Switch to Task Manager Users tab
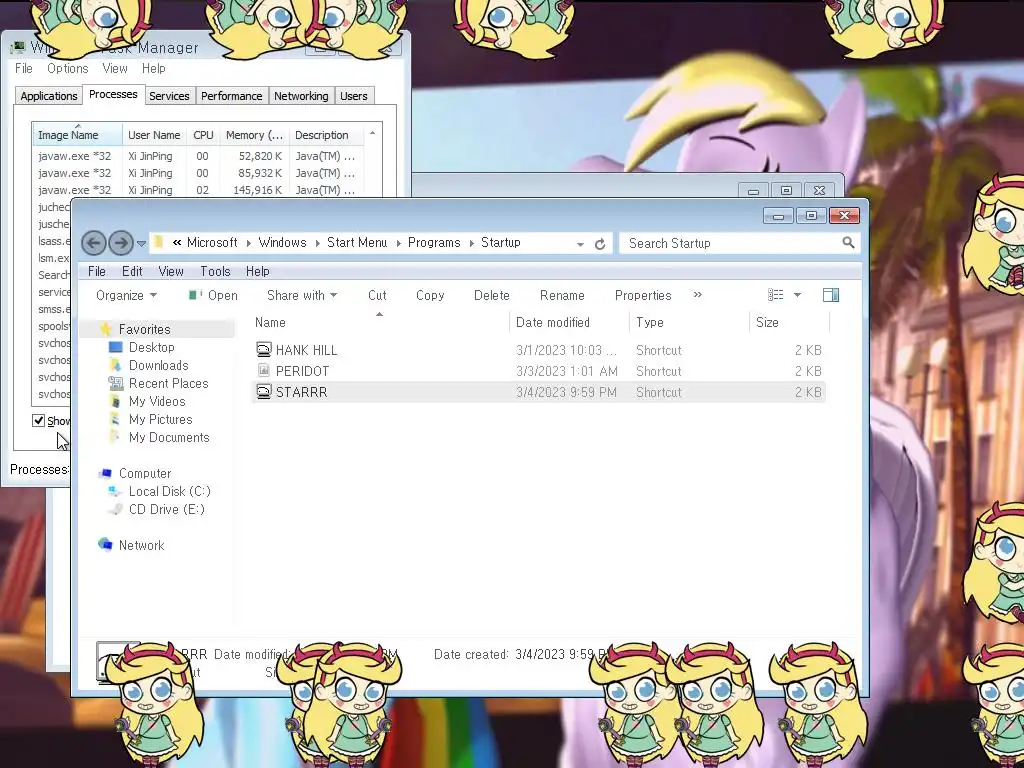The image size is (1024, 768). (353, 96)
